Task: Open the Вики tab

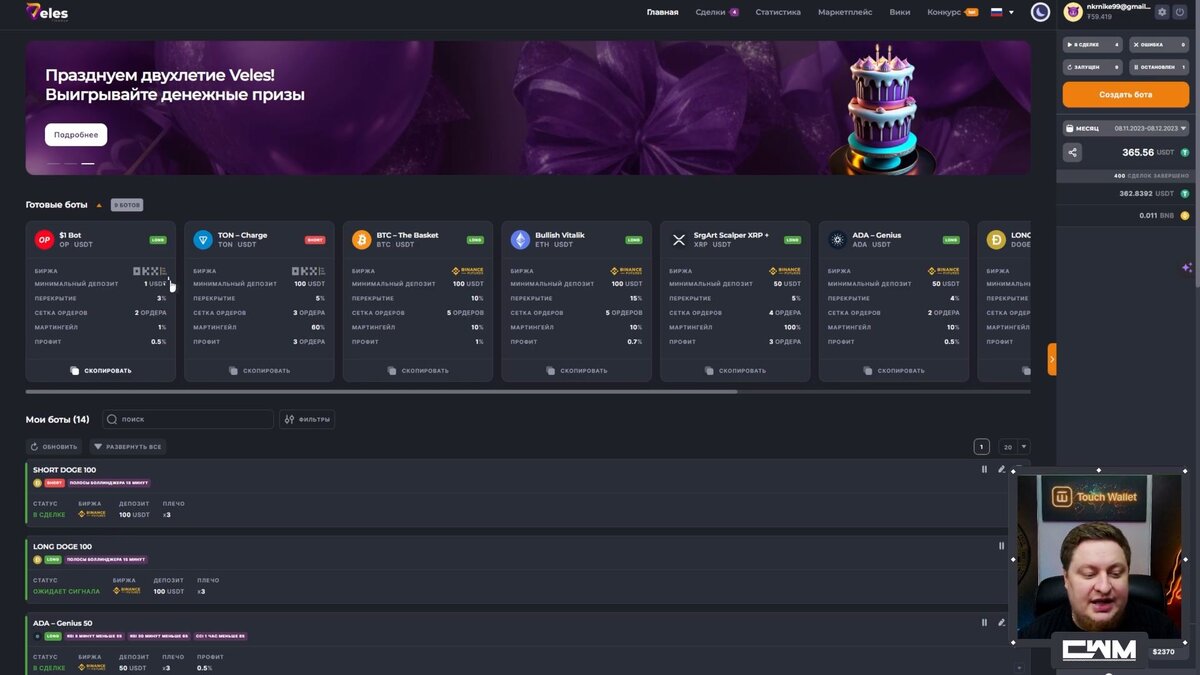Action: [x=899, y=12]
